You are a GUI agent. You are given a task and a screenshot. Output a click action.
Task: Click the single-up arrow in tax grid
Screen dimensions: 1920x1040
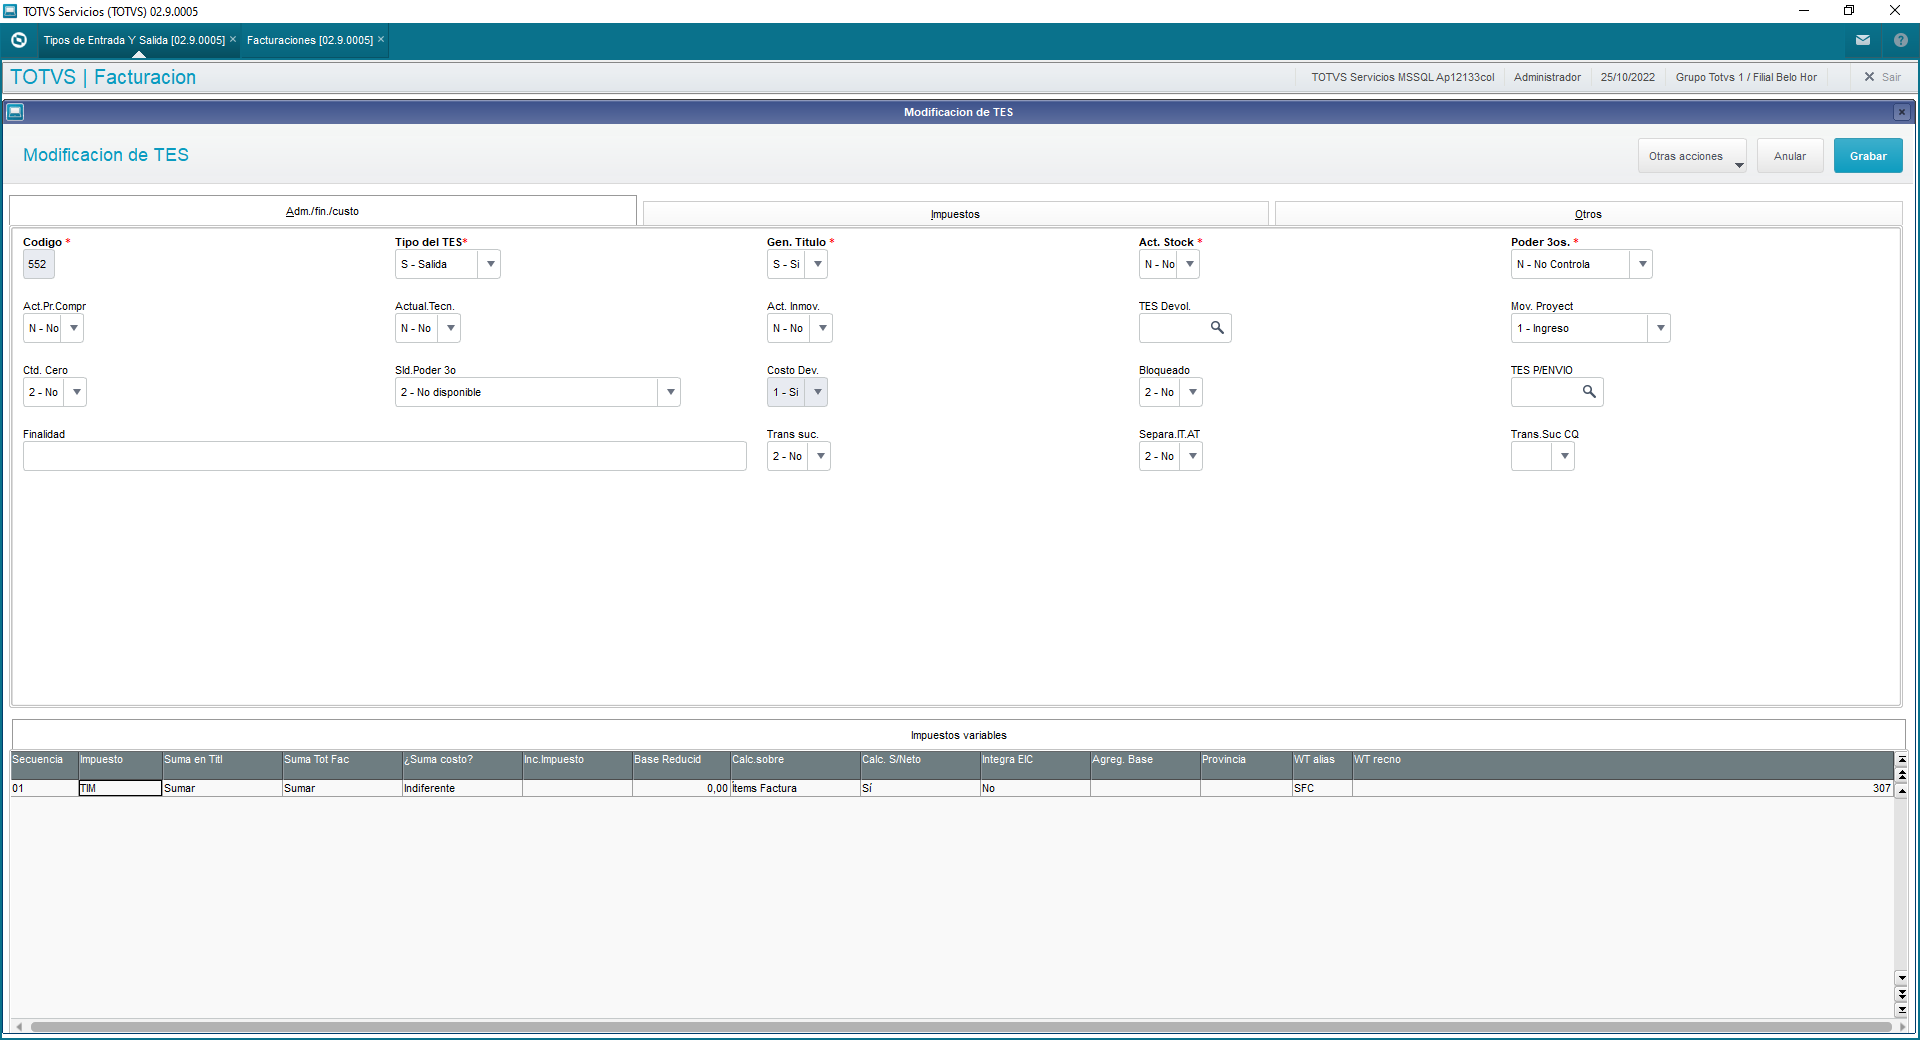point(1902,791)
